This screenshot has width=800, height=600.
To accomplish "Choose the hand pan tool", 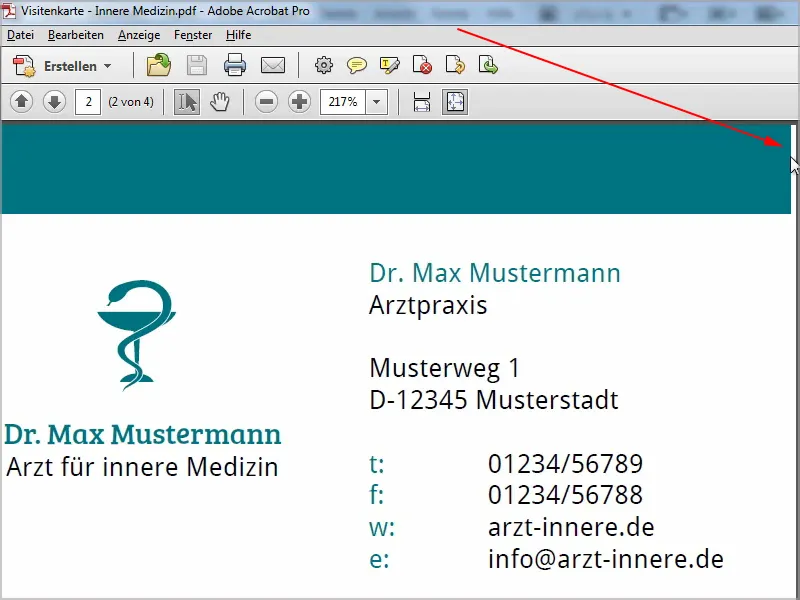I will coord(220,102).
